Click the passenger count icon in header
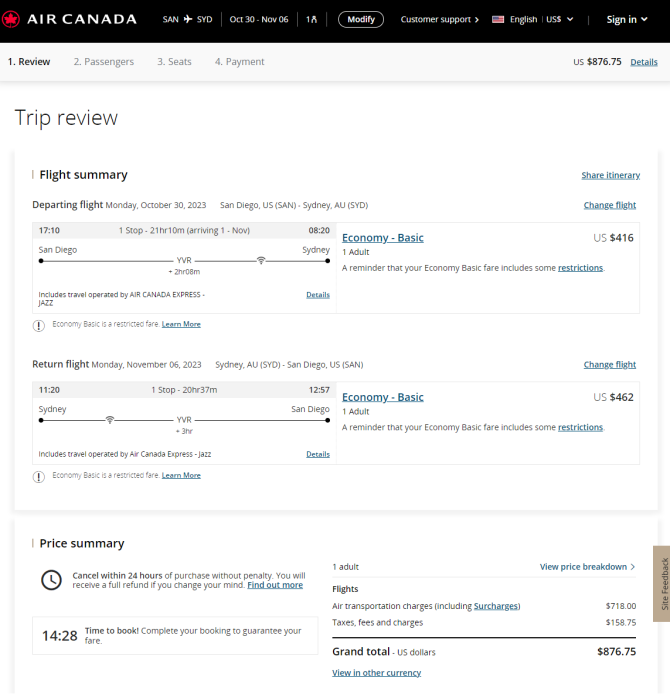Viewport: 670px width, 694px height. (312, 19)
